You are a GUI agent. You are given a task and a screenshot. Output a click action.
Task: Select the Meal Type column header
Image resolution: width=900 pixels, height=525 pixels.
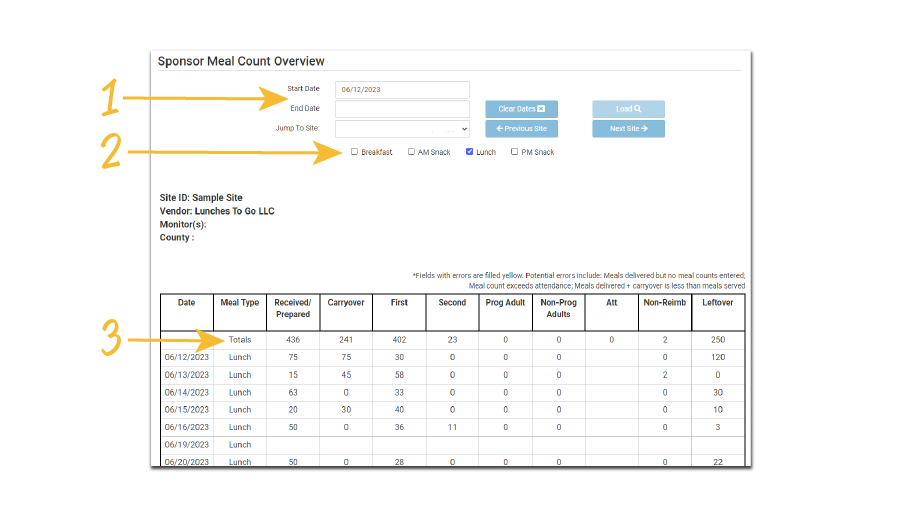[x=240, y=302]
